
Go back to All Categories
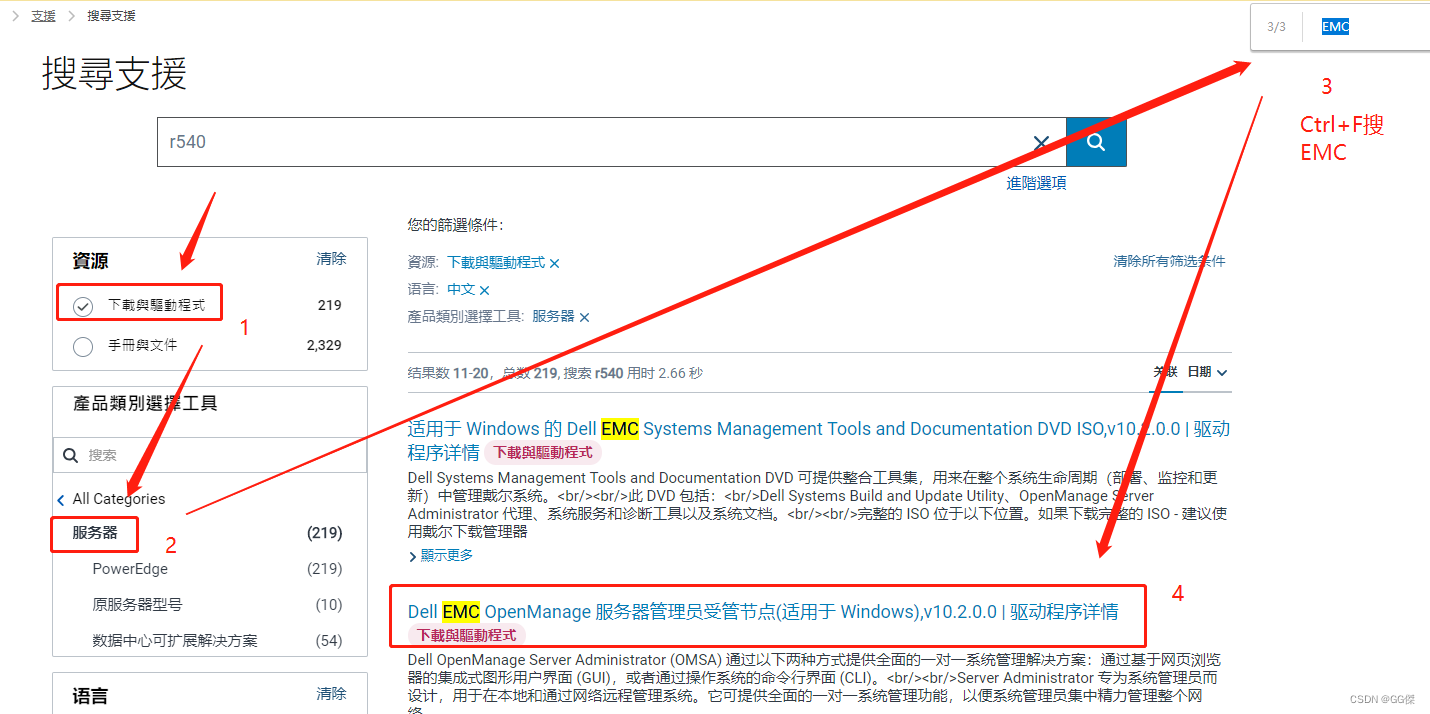tap(111, 499)
